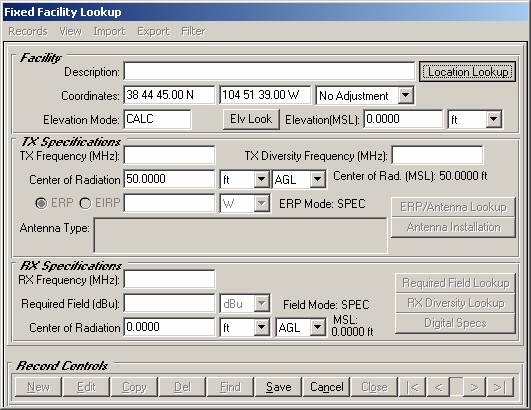This screenshot has width=531, height=410.
Task: Expand the Elevation(MSL) ft unit dropdown
Action: click(x=493, y=119)
